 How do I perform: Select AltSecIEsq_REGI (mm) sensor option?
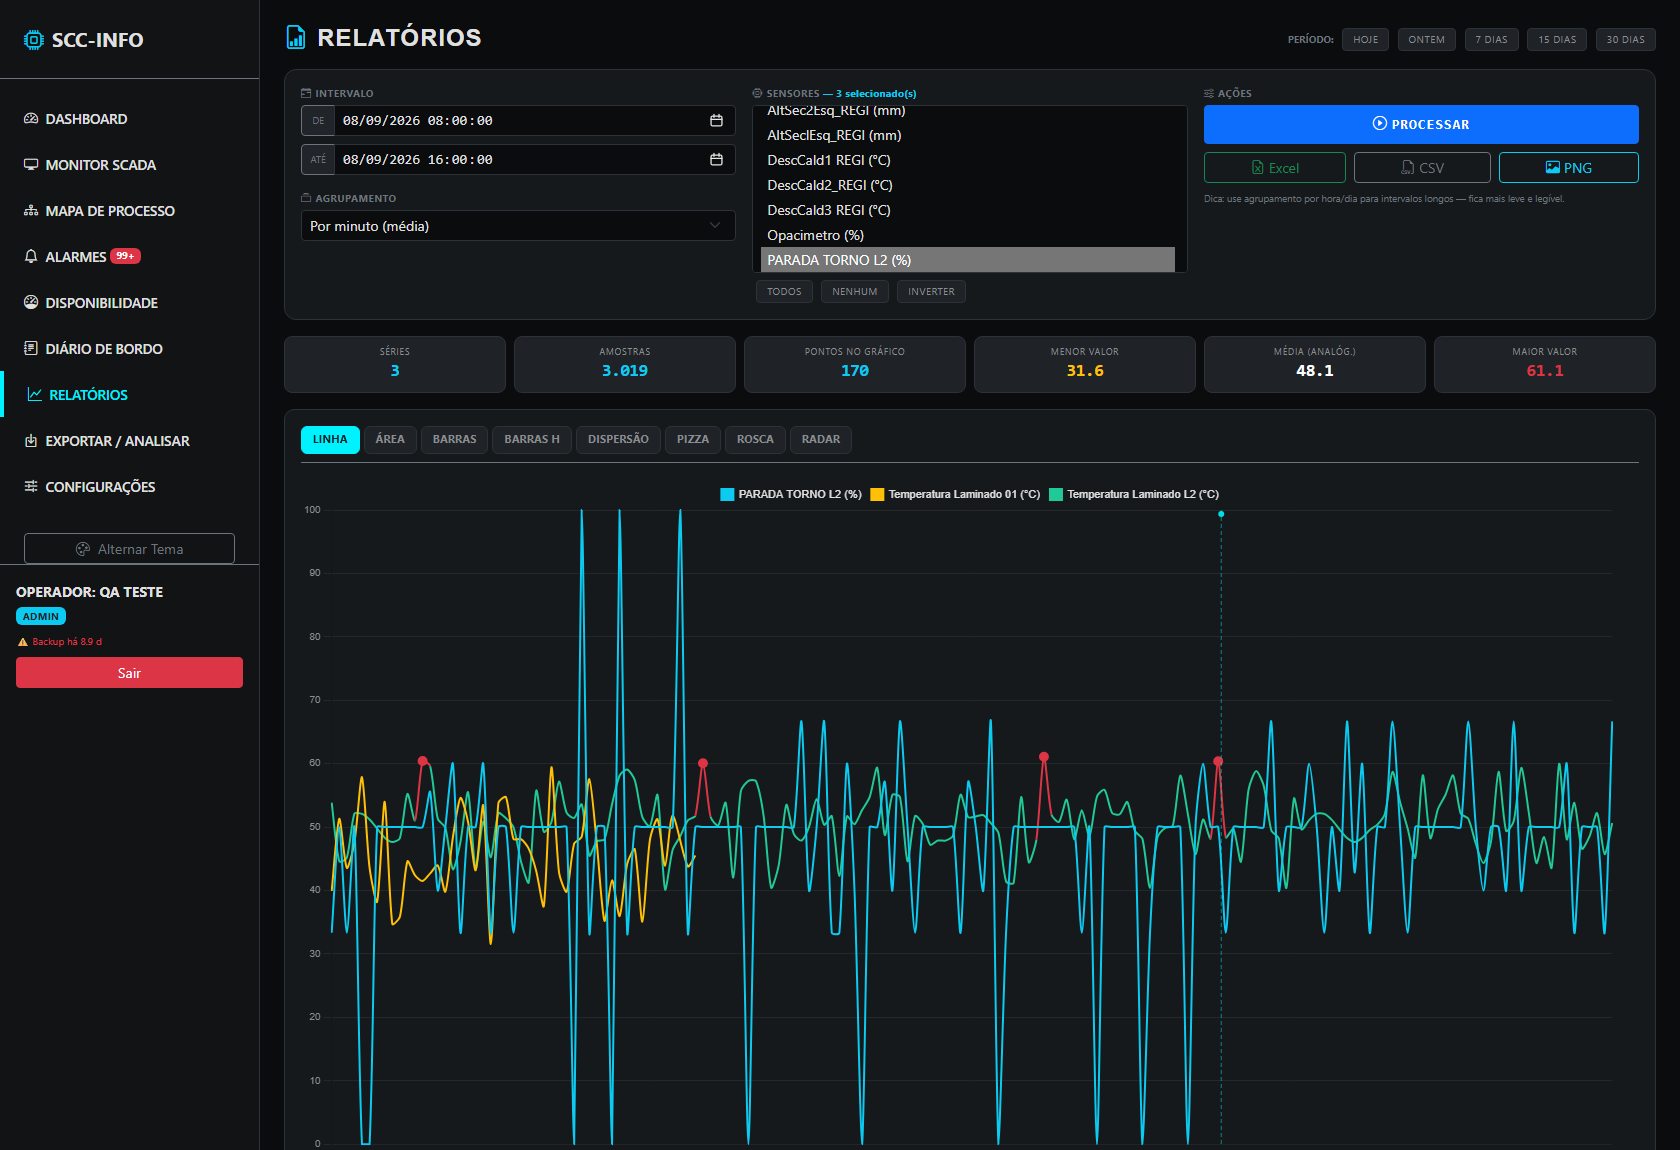[967, 135]
